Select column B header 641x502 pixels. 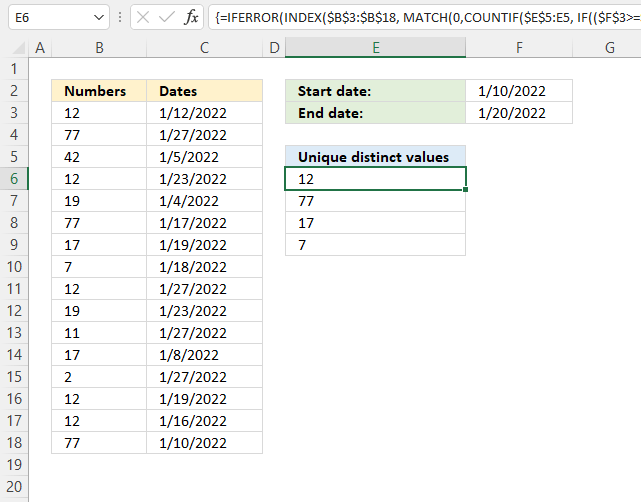pos(99,48)
